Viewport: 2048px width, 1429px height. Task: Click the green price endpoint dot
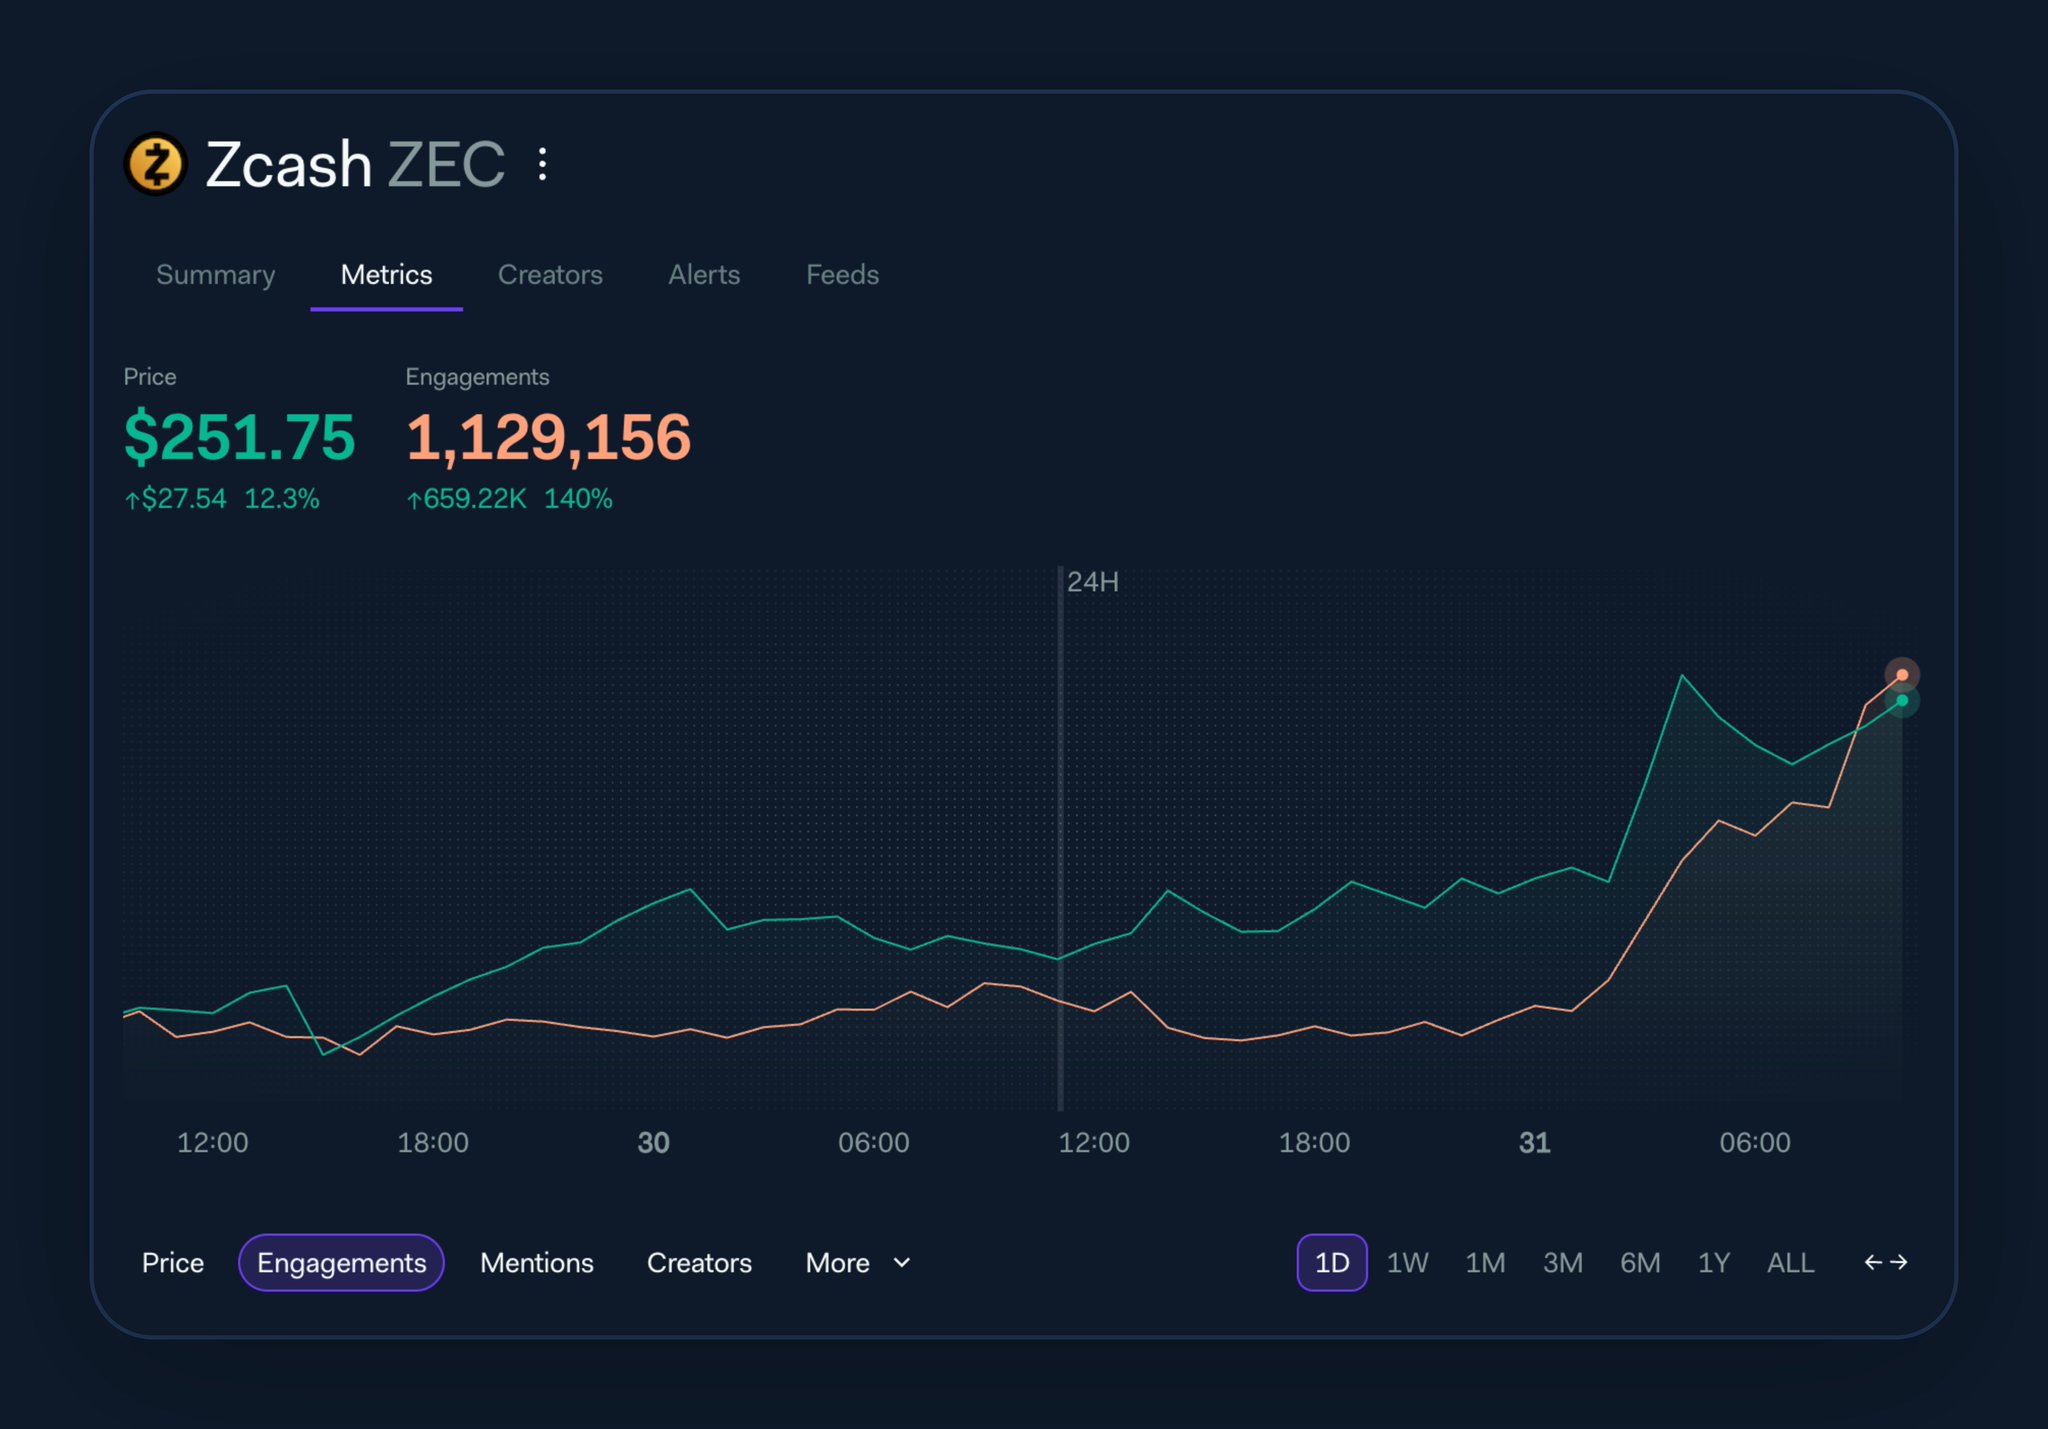coord(1902,701)
